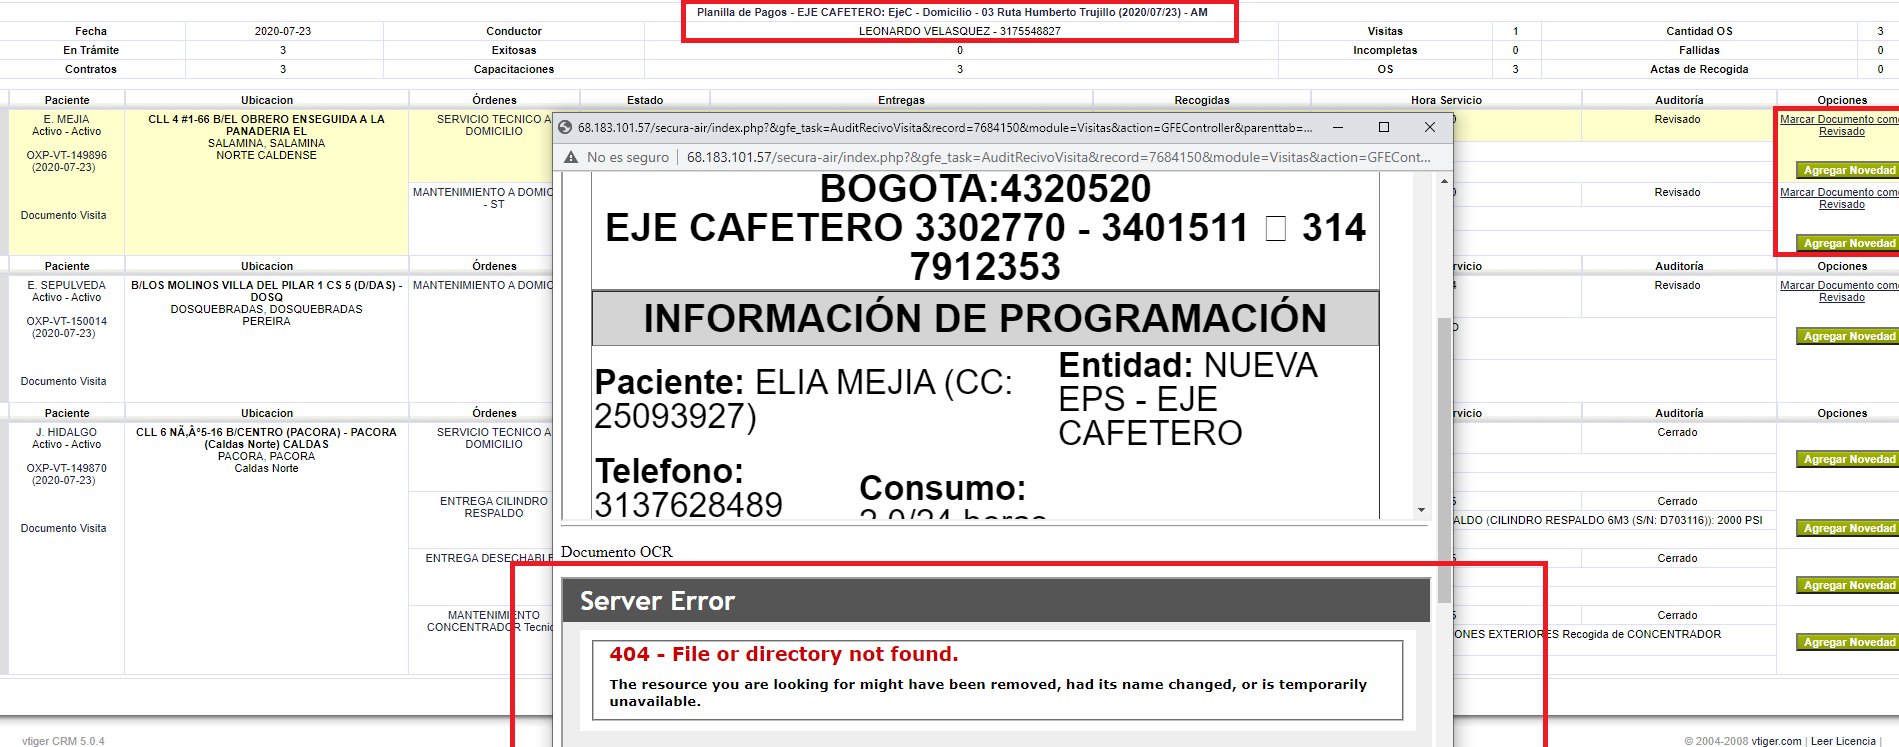This screenshot has width=1899, height=747.
Task: Click the popup's vertical scrollbar thumb
Action: pos(1444,460)
